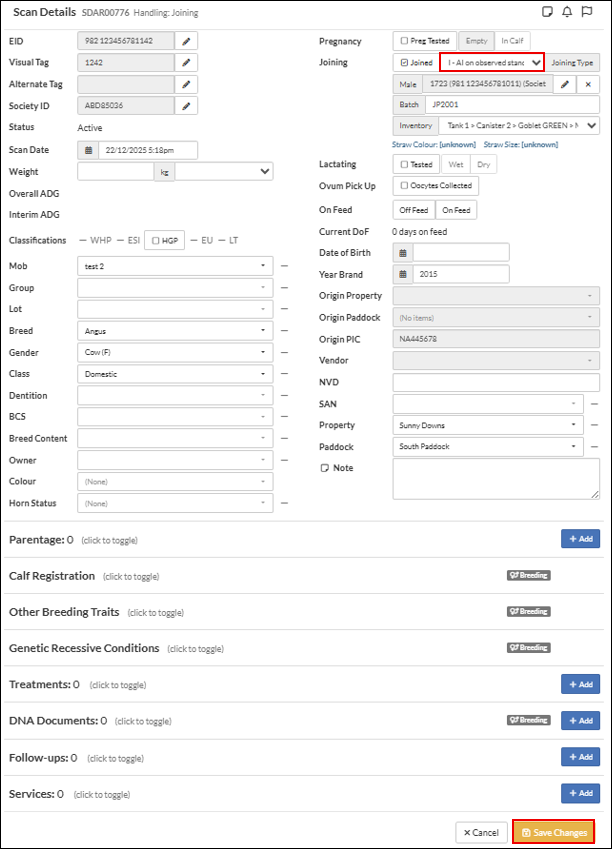
Task: Click the flag icon in header
Action: coord(588,12)
